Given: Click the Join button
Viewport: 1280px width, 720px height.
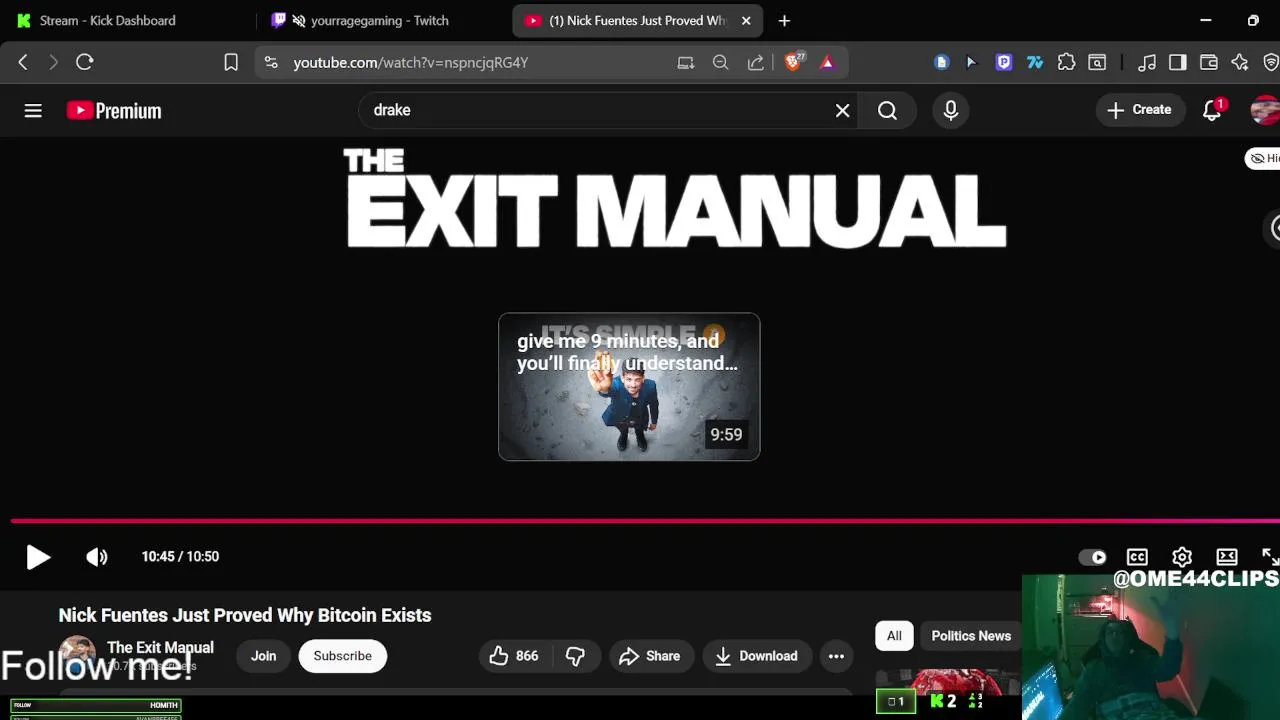Looking at the screenshot, I should 263,656.
